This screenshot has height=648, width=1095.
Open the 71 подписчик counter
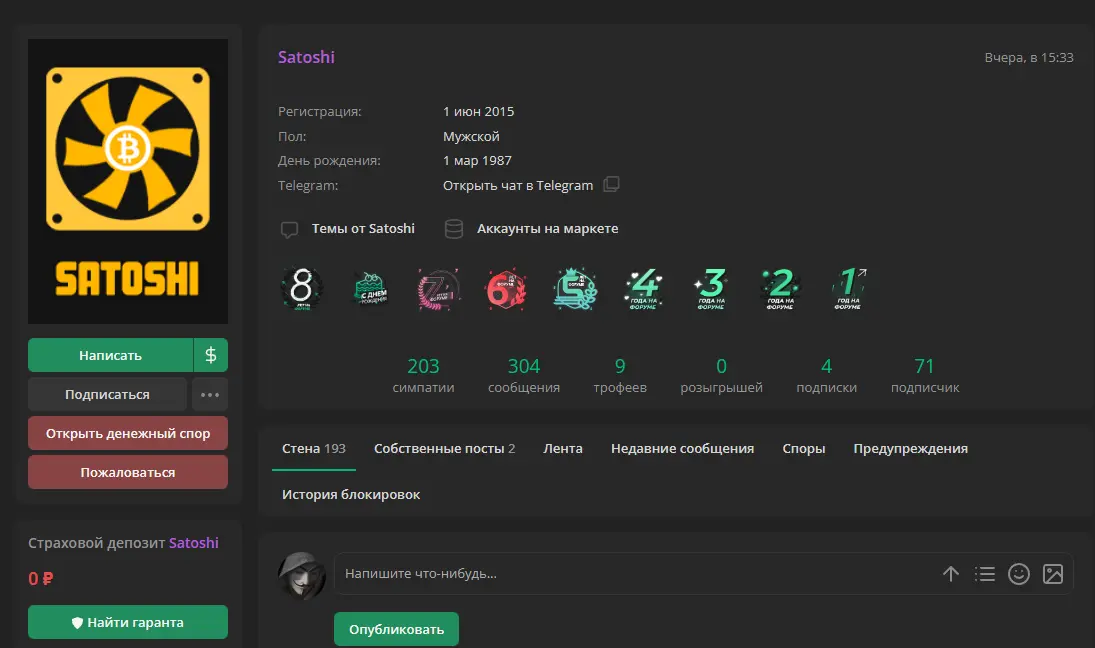coord(925,375)
